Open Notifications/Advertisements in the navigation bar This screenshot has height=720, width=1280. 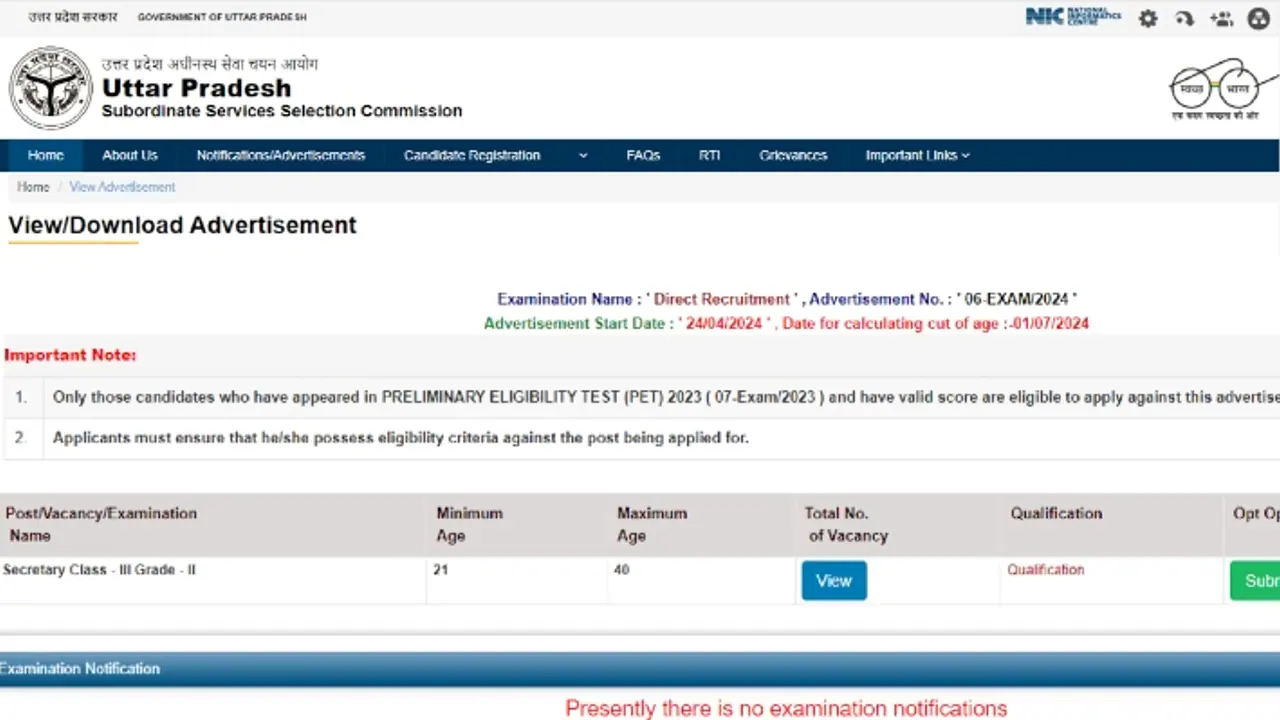[281, 156]
